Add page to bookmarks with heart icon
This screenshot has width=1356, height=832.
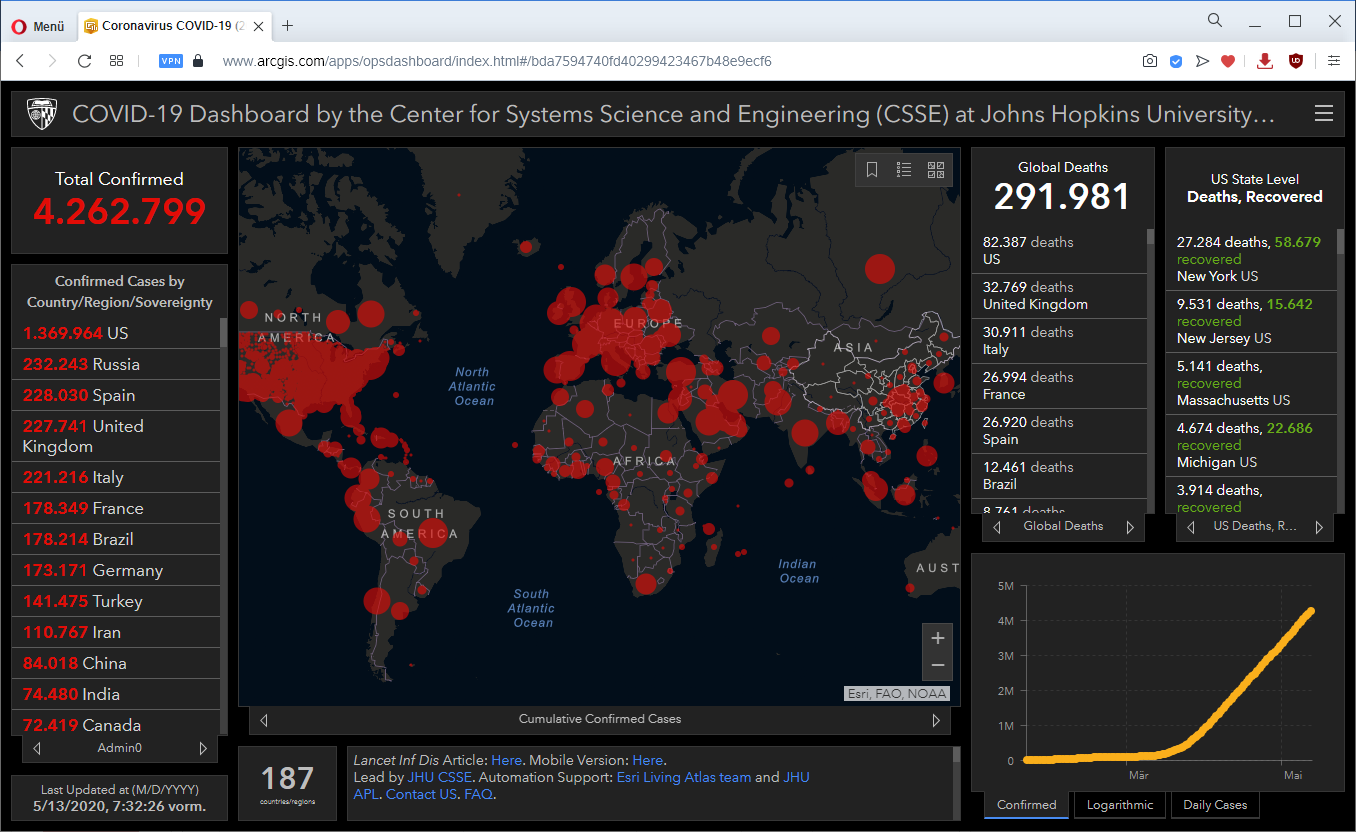(x=1228, y=61)
